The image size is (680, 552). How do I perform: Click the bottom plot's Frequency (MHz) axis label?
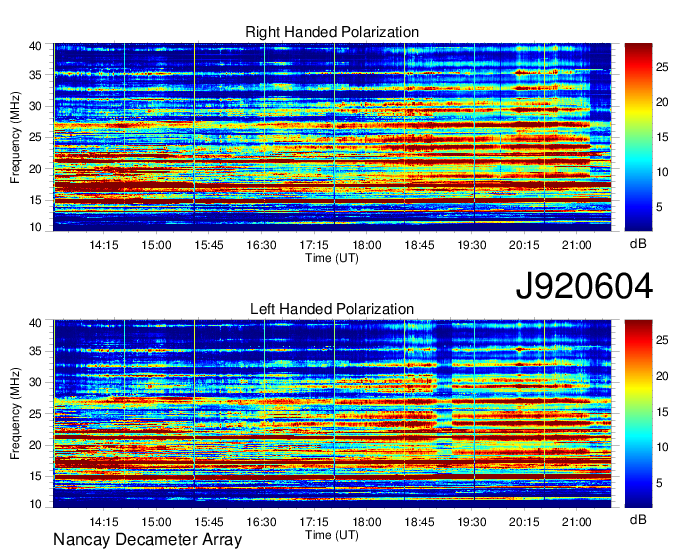[x=15, y=414]
